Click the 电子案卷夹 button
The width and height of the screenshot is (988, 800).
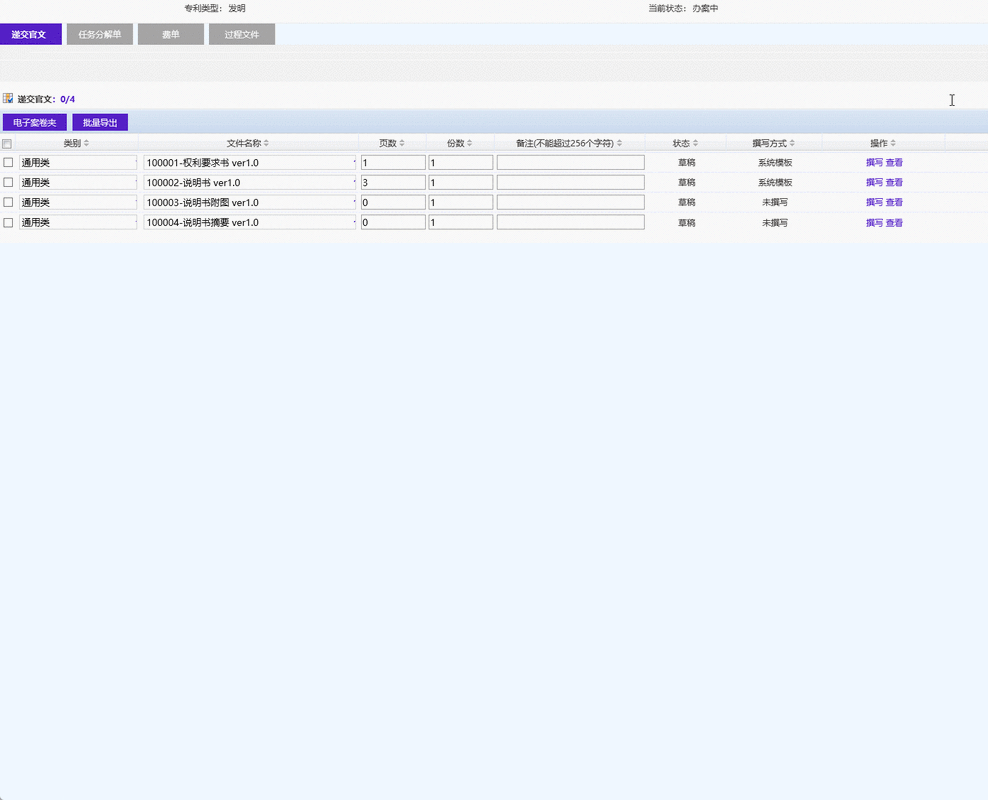(34, 122)
